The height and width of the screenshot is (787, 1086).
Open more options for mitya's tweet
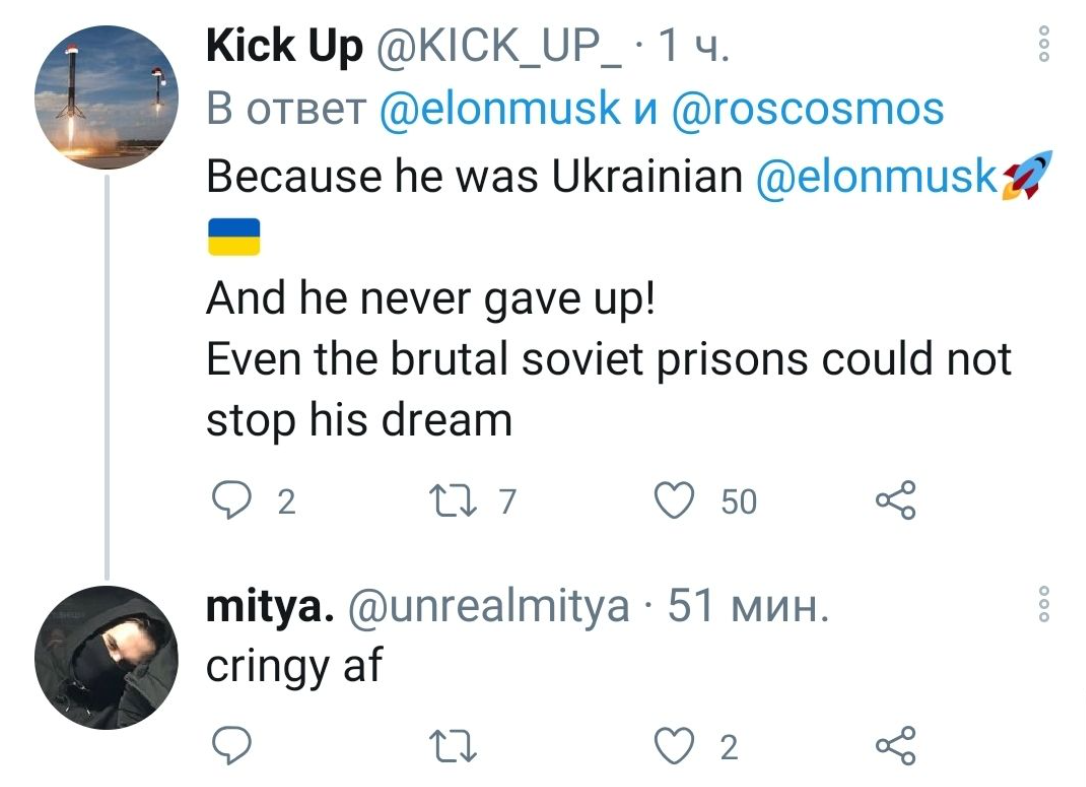pos(1042,606)
